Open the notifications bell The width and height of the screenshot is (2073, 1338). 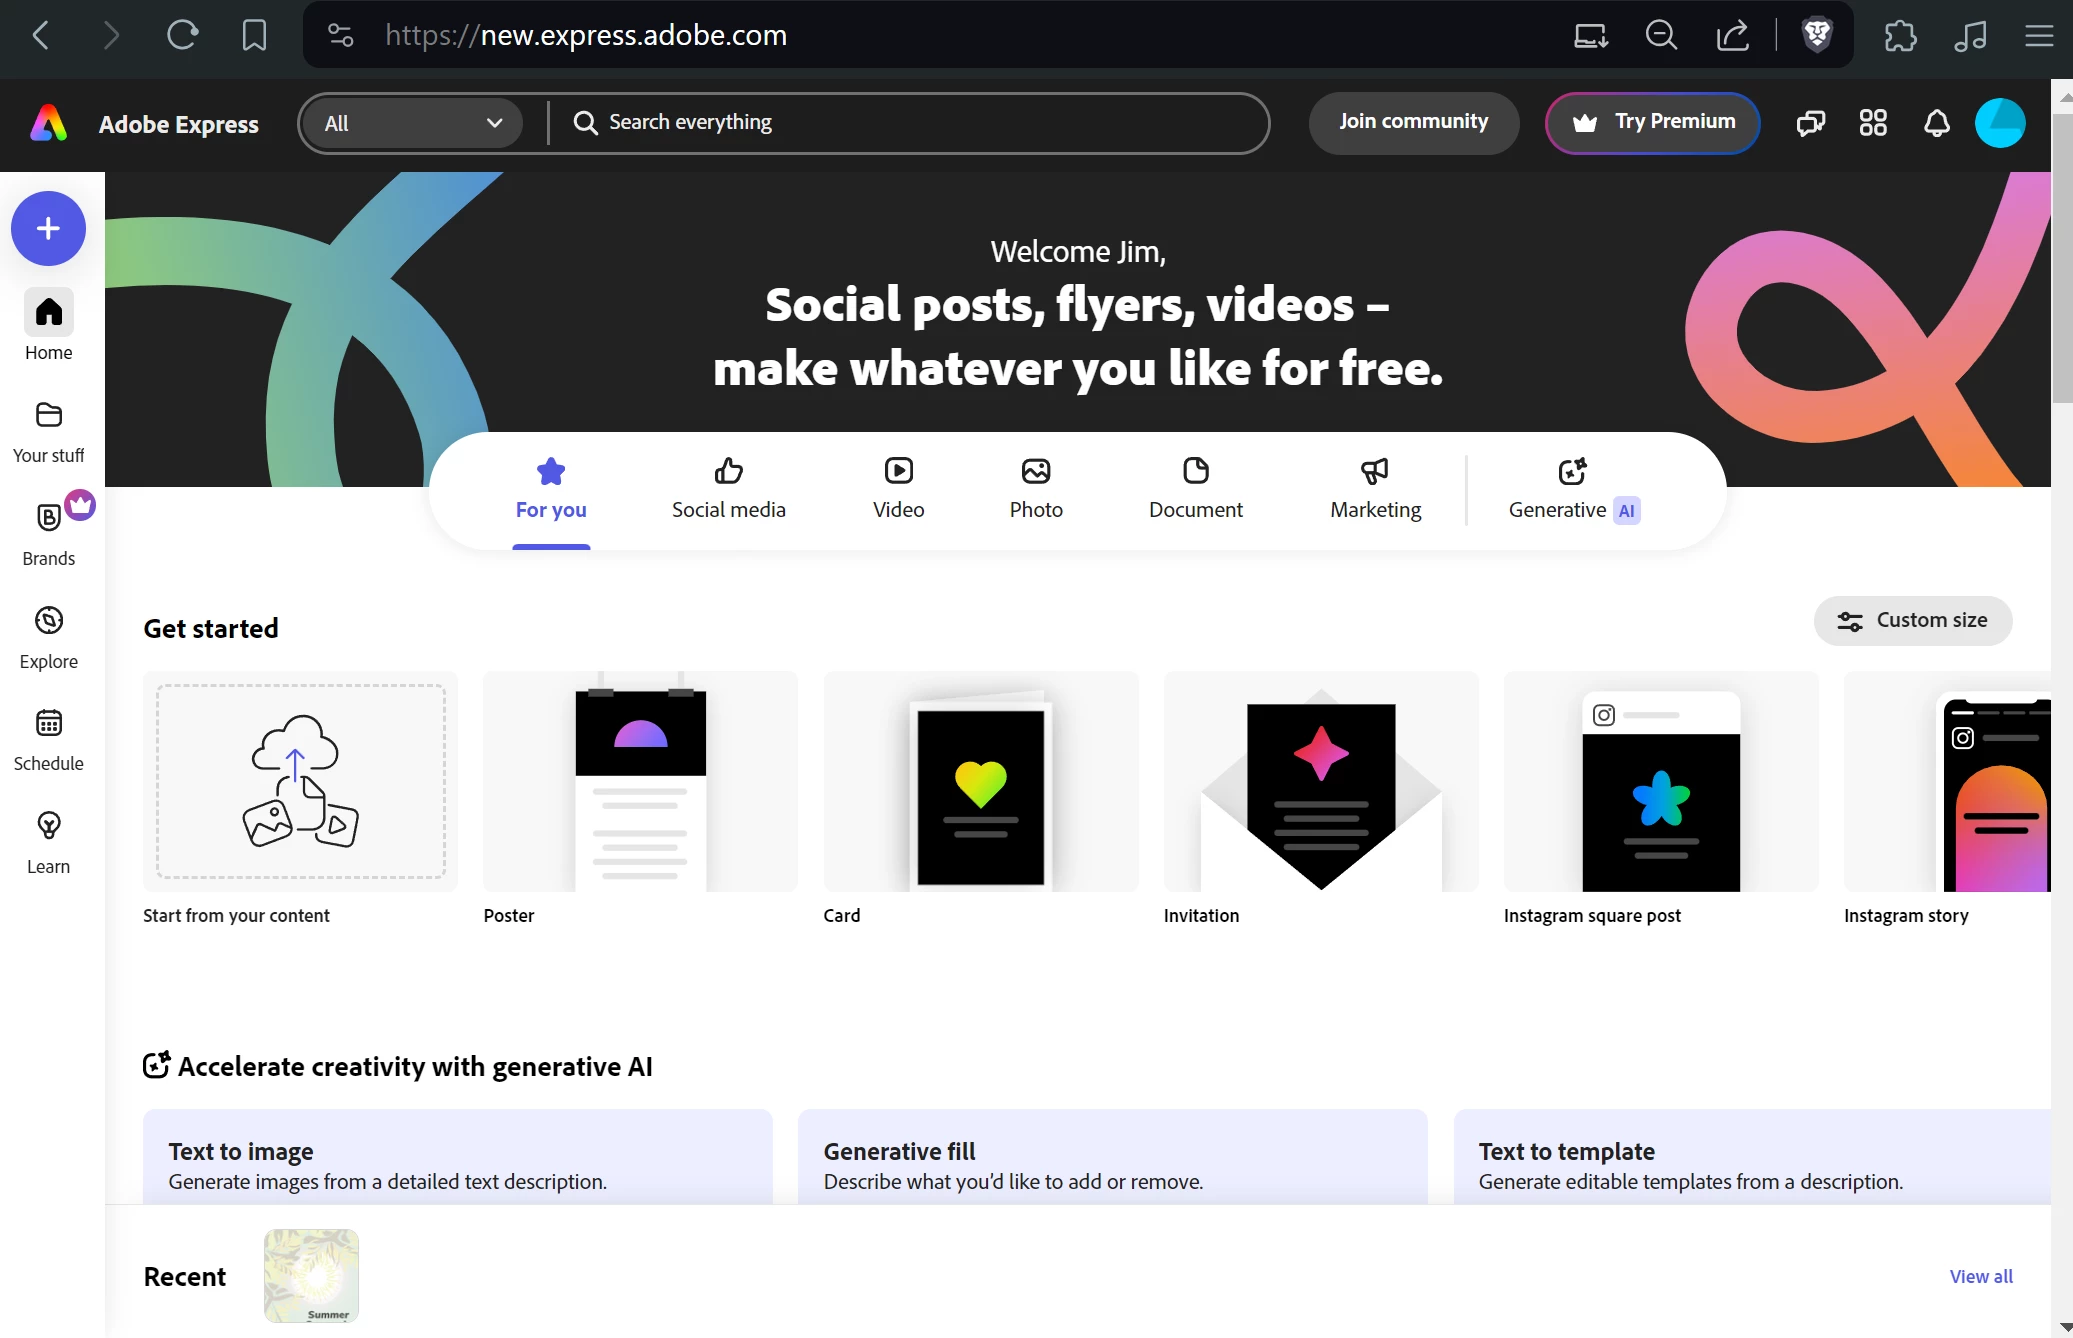[1936, 123]
